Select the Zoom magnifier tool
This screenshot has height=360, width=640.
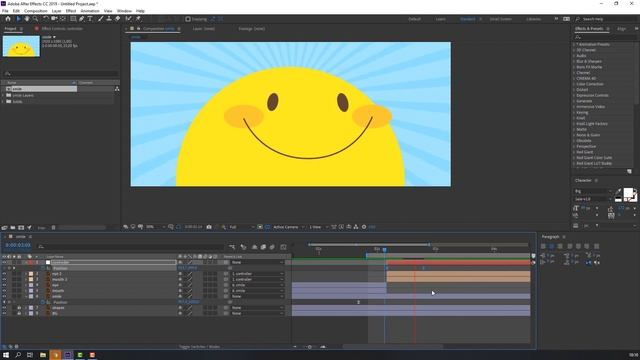point(36,19)
